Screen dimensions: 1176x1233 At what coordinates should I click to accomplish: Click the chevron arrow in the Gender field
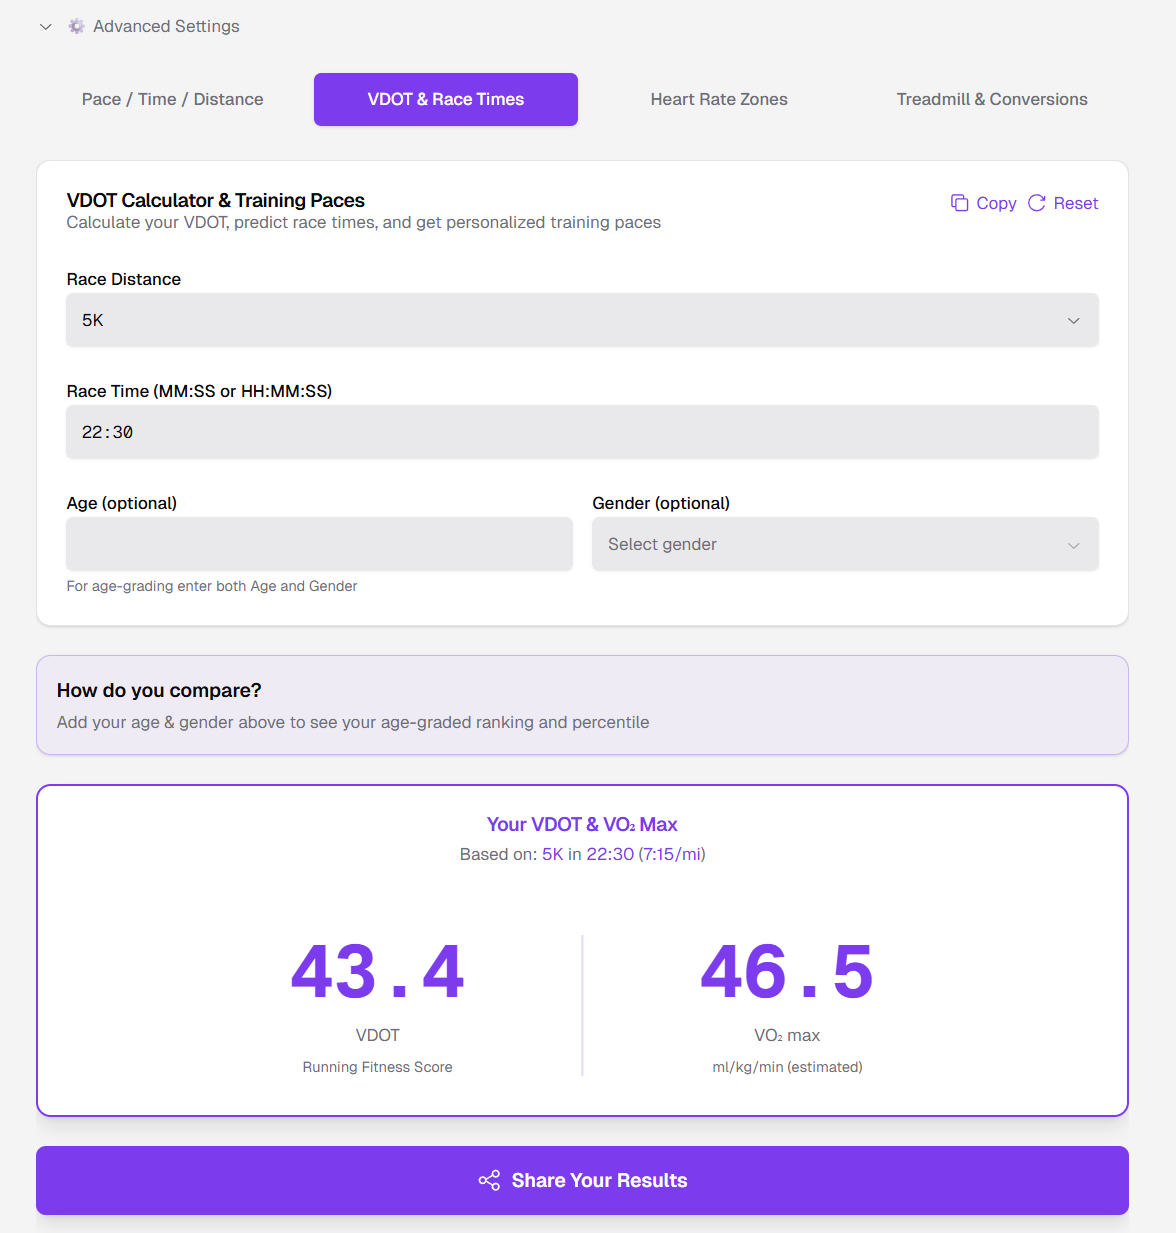[1073, 545]
